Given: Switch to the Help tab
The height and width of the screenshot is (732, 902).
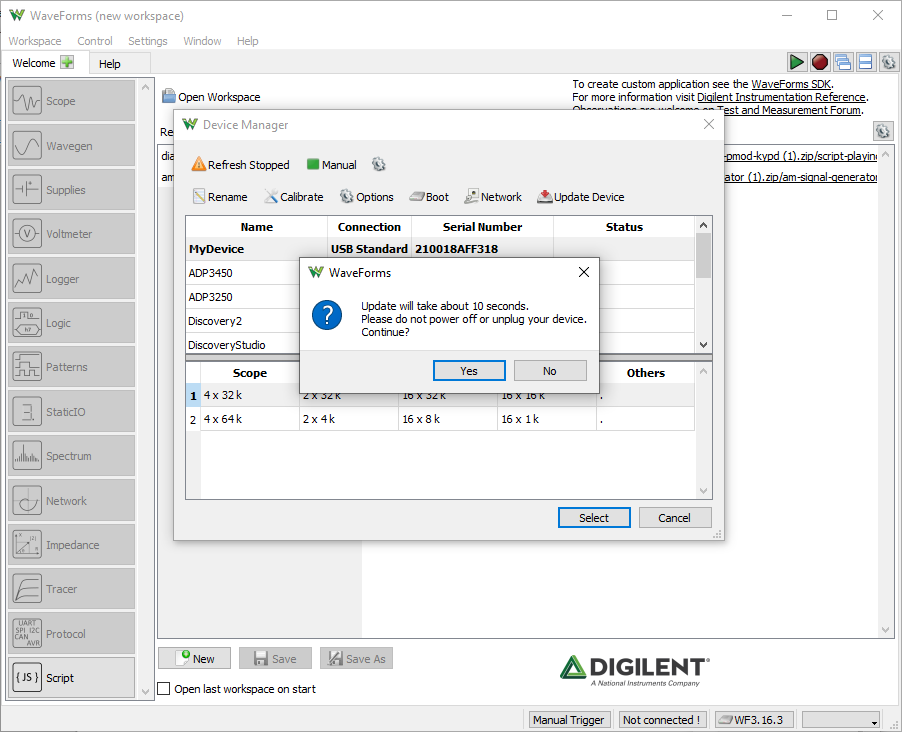Looking at the screenshot, I should pos(120,63).
